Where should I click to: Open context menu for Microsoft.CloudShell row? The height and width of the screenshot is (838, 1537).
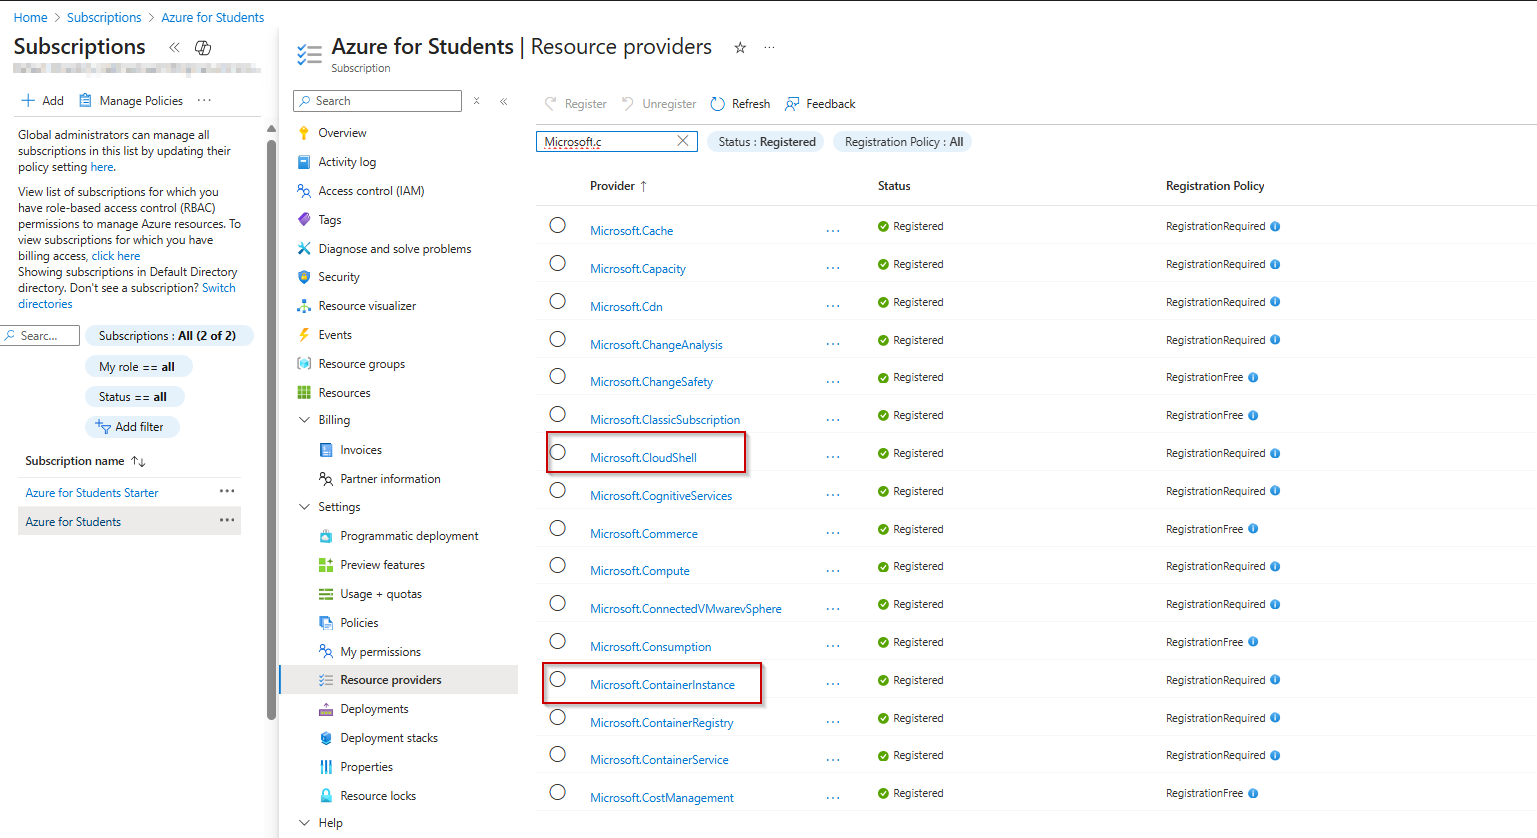(833, 458)
